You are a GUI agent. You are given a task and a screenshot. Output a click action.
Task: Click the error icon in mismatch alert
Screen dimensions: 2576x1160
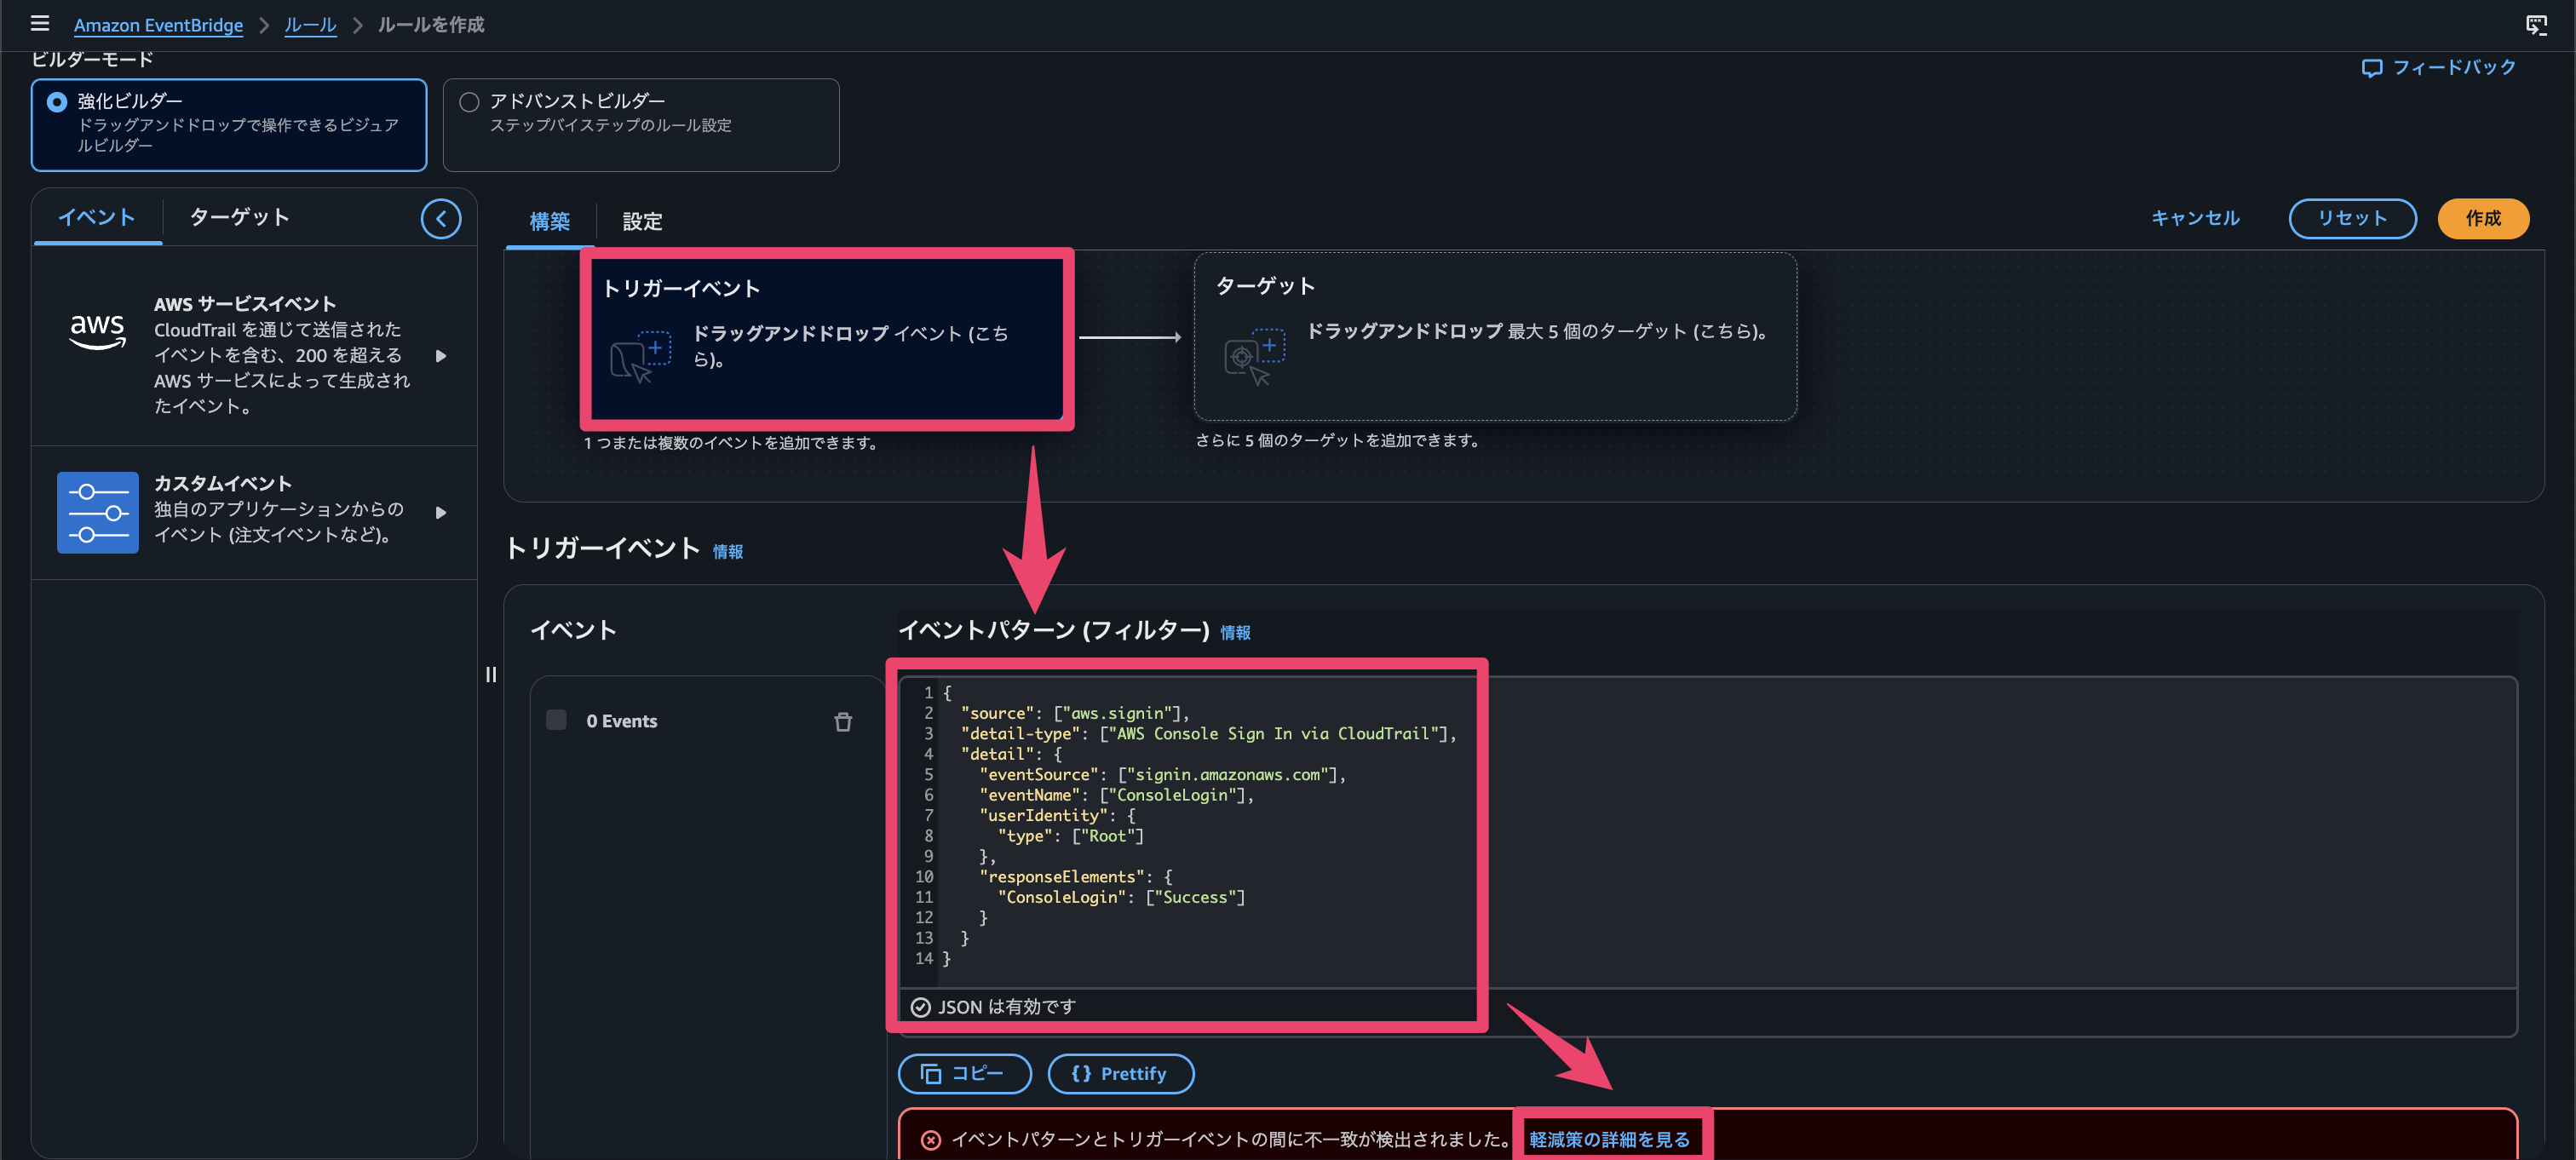pos(930,1140)
